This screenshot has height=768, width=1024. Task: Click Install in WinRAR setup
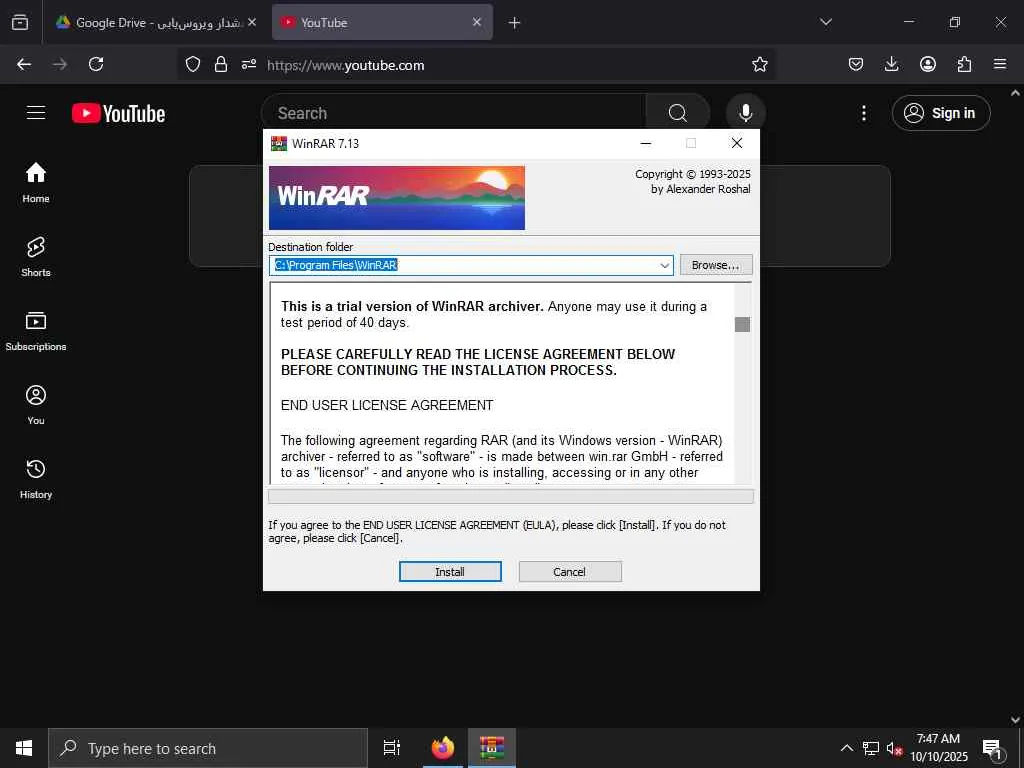450,571
